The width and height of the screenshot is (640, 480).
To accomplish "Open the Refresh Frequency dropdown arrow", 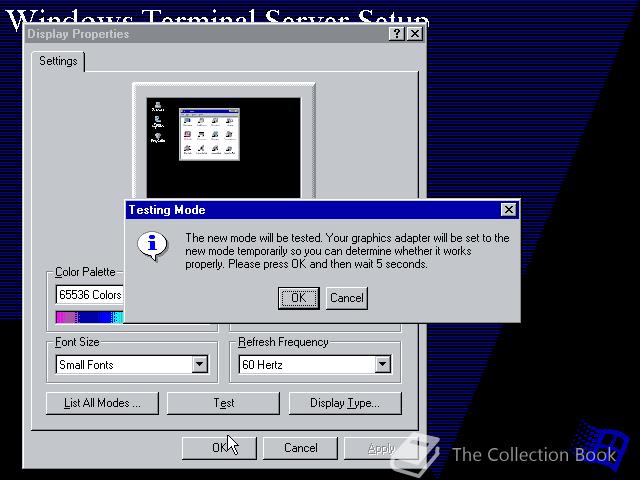I will point(382,364).
